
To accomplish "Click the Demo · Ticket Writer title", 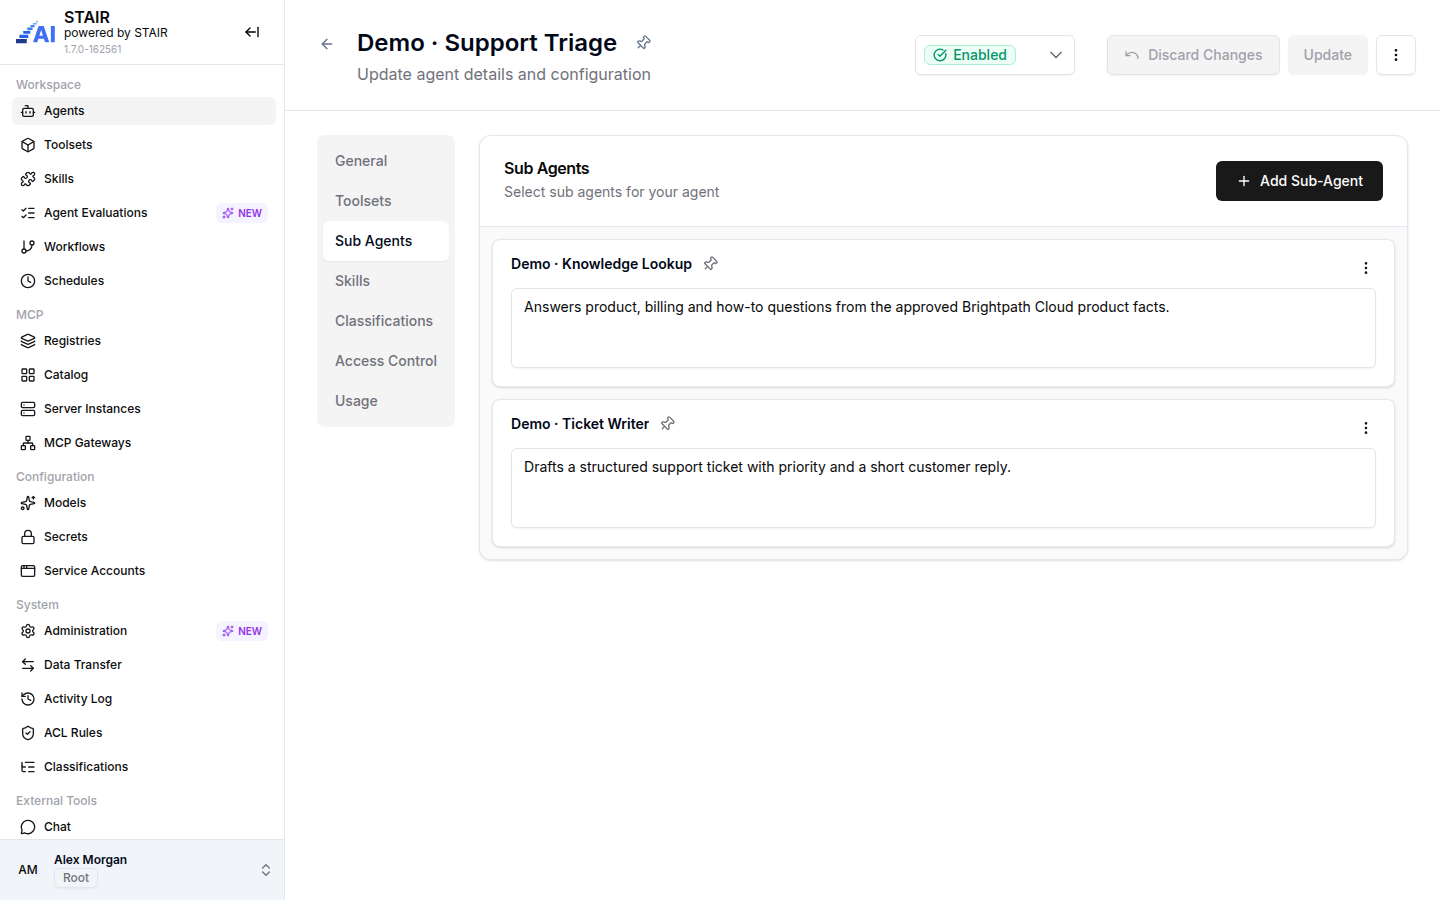I will (x=580, y=424).
